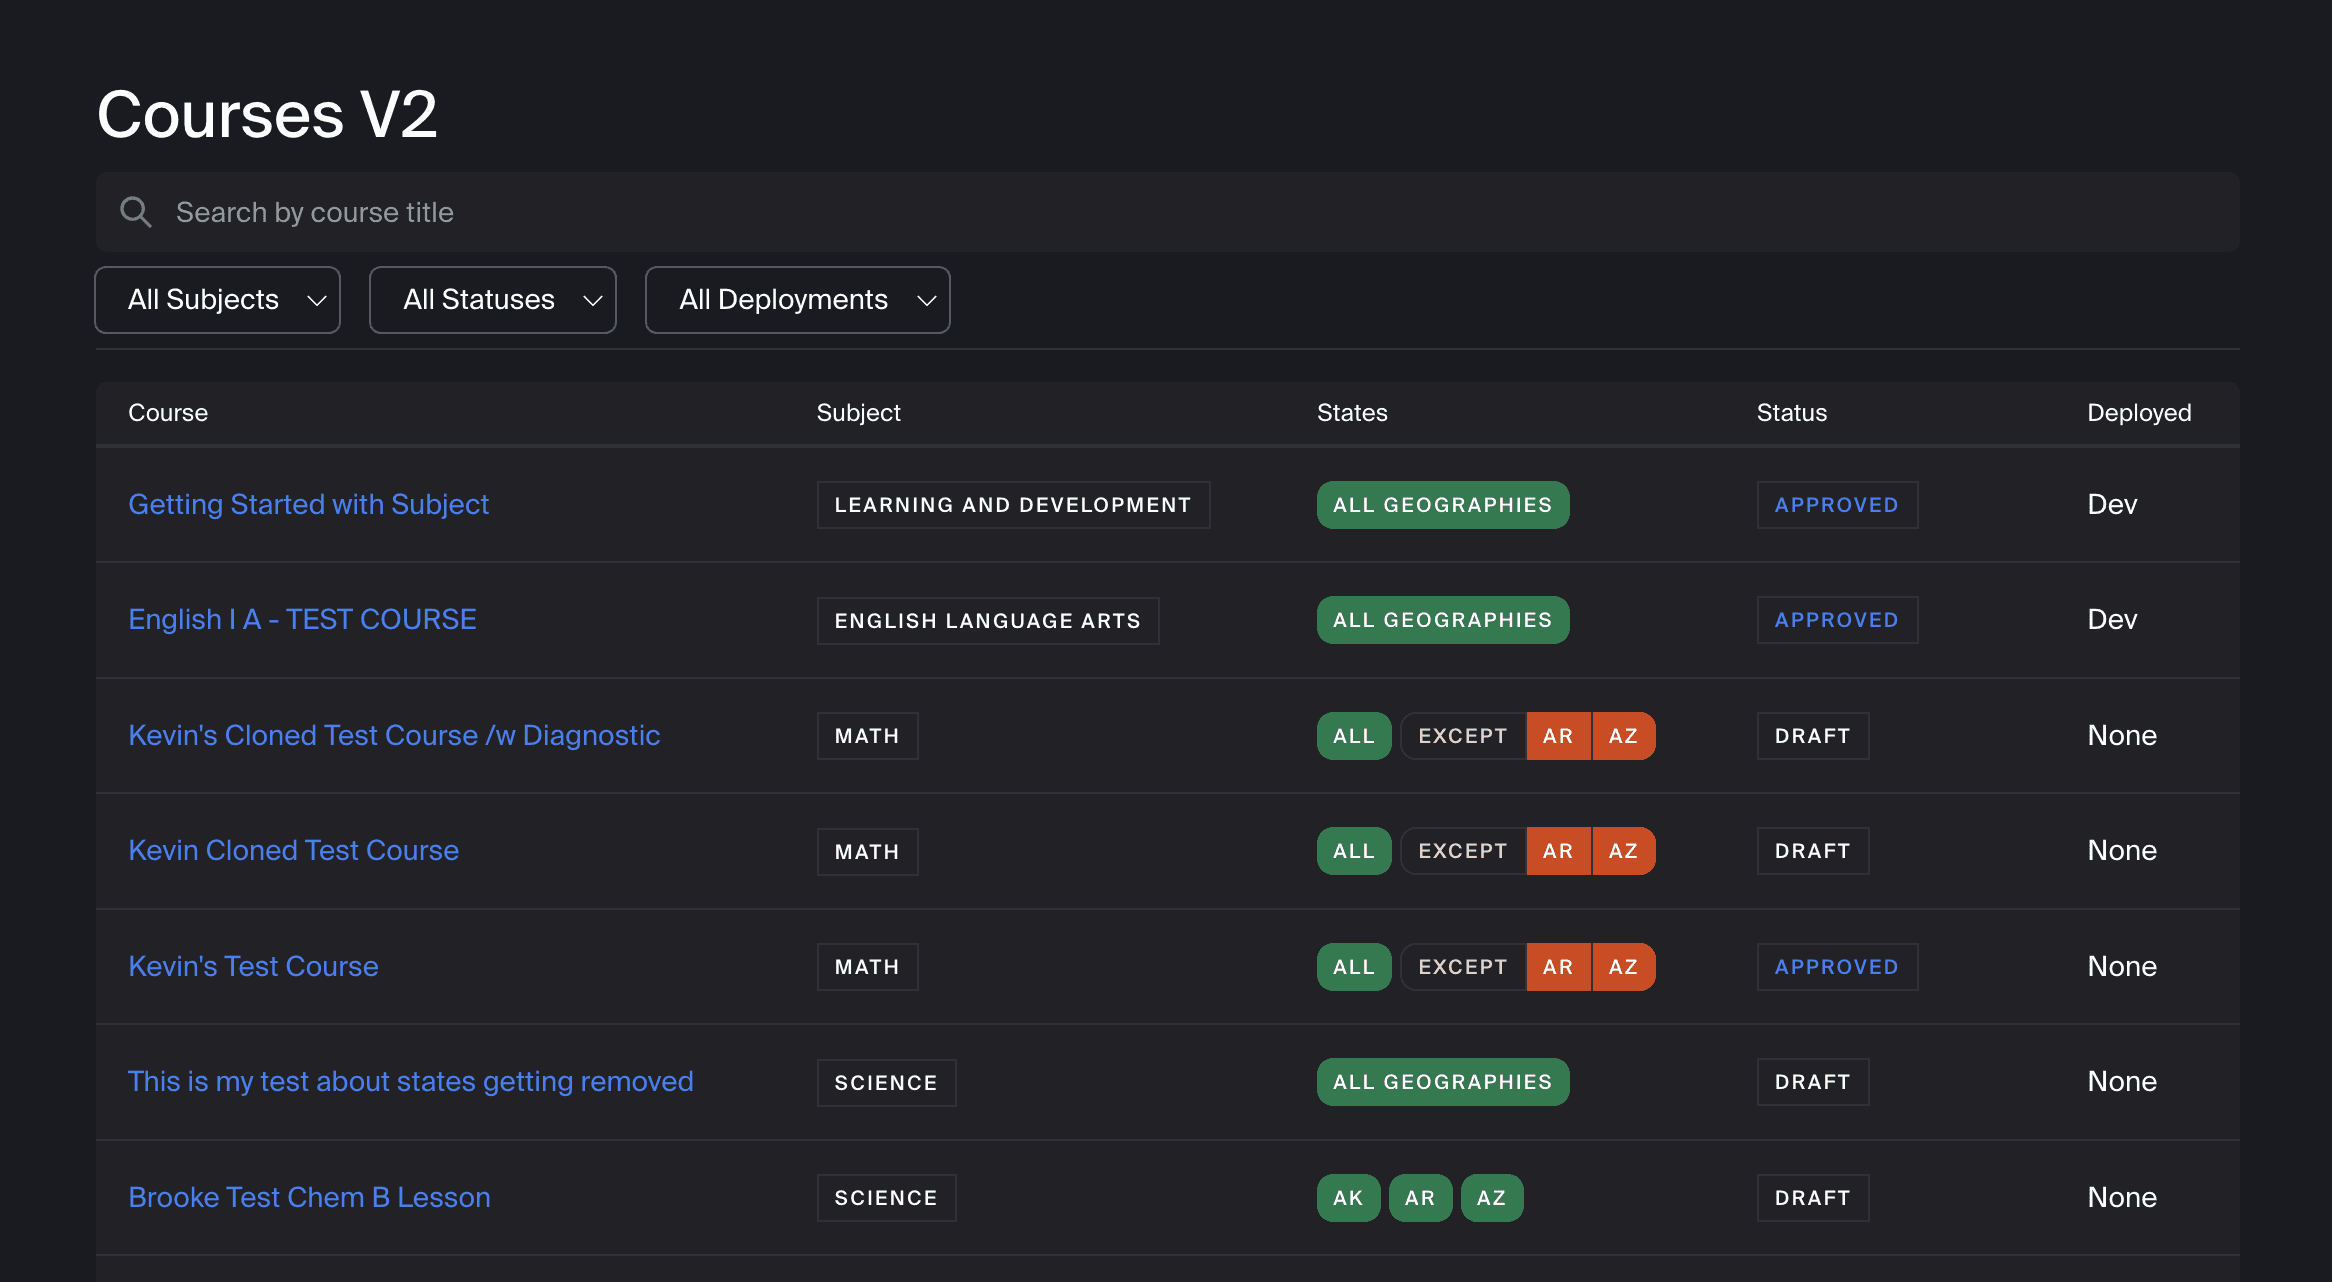The width and height of the screenshot is (2332, 1282).
Task: Click DRAFT status in Kevin Cloned Test Course row
Action: tap(1812, 851)
